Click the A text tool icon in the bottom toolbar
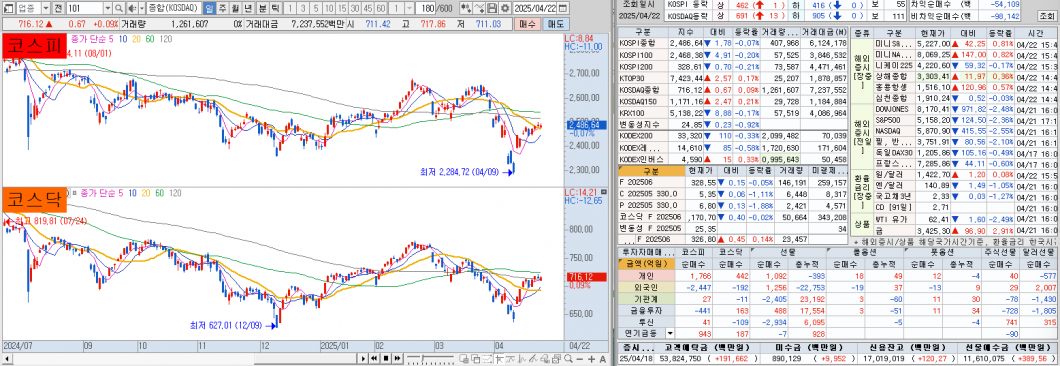The width and height of the screenshot is (1060, 366). point(602,359)
